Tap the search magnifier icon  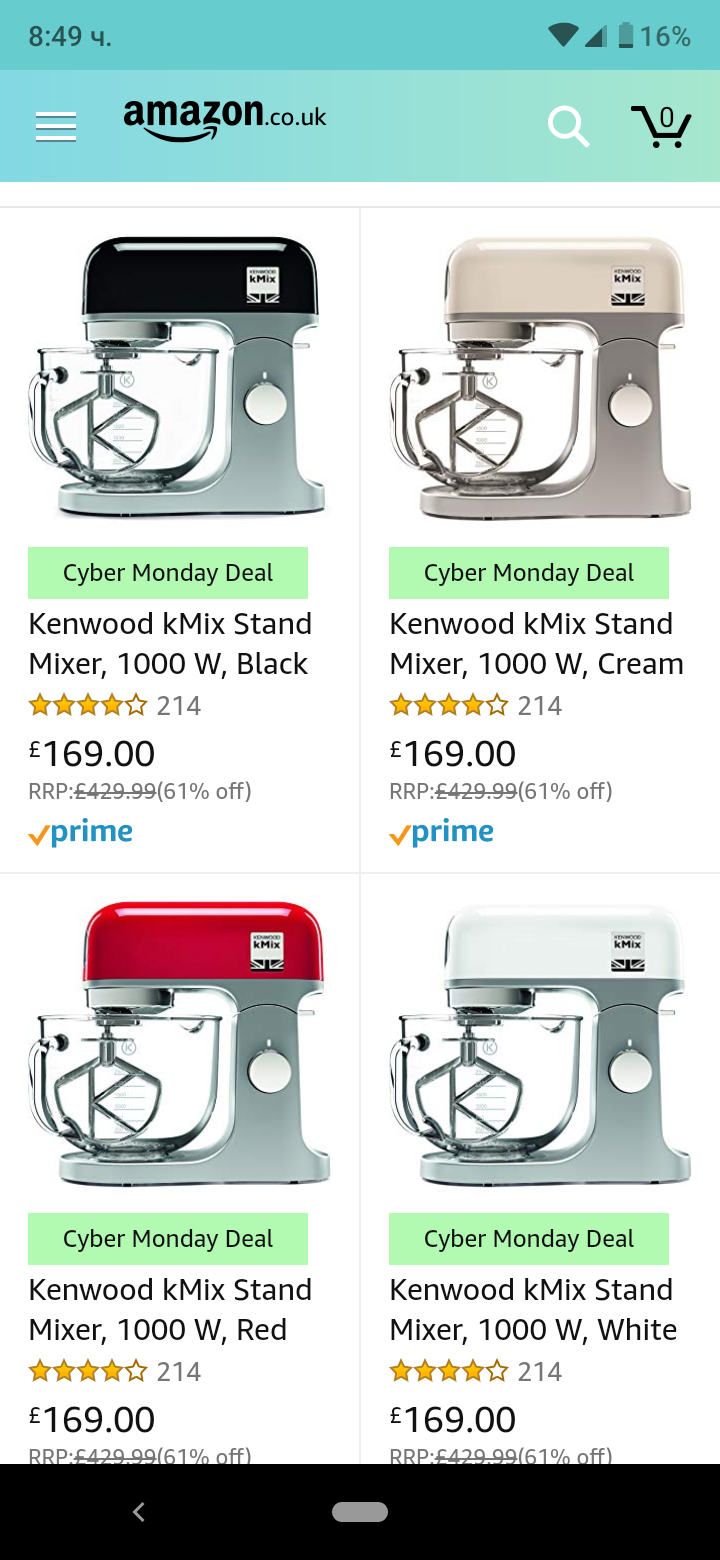(568, 127)
